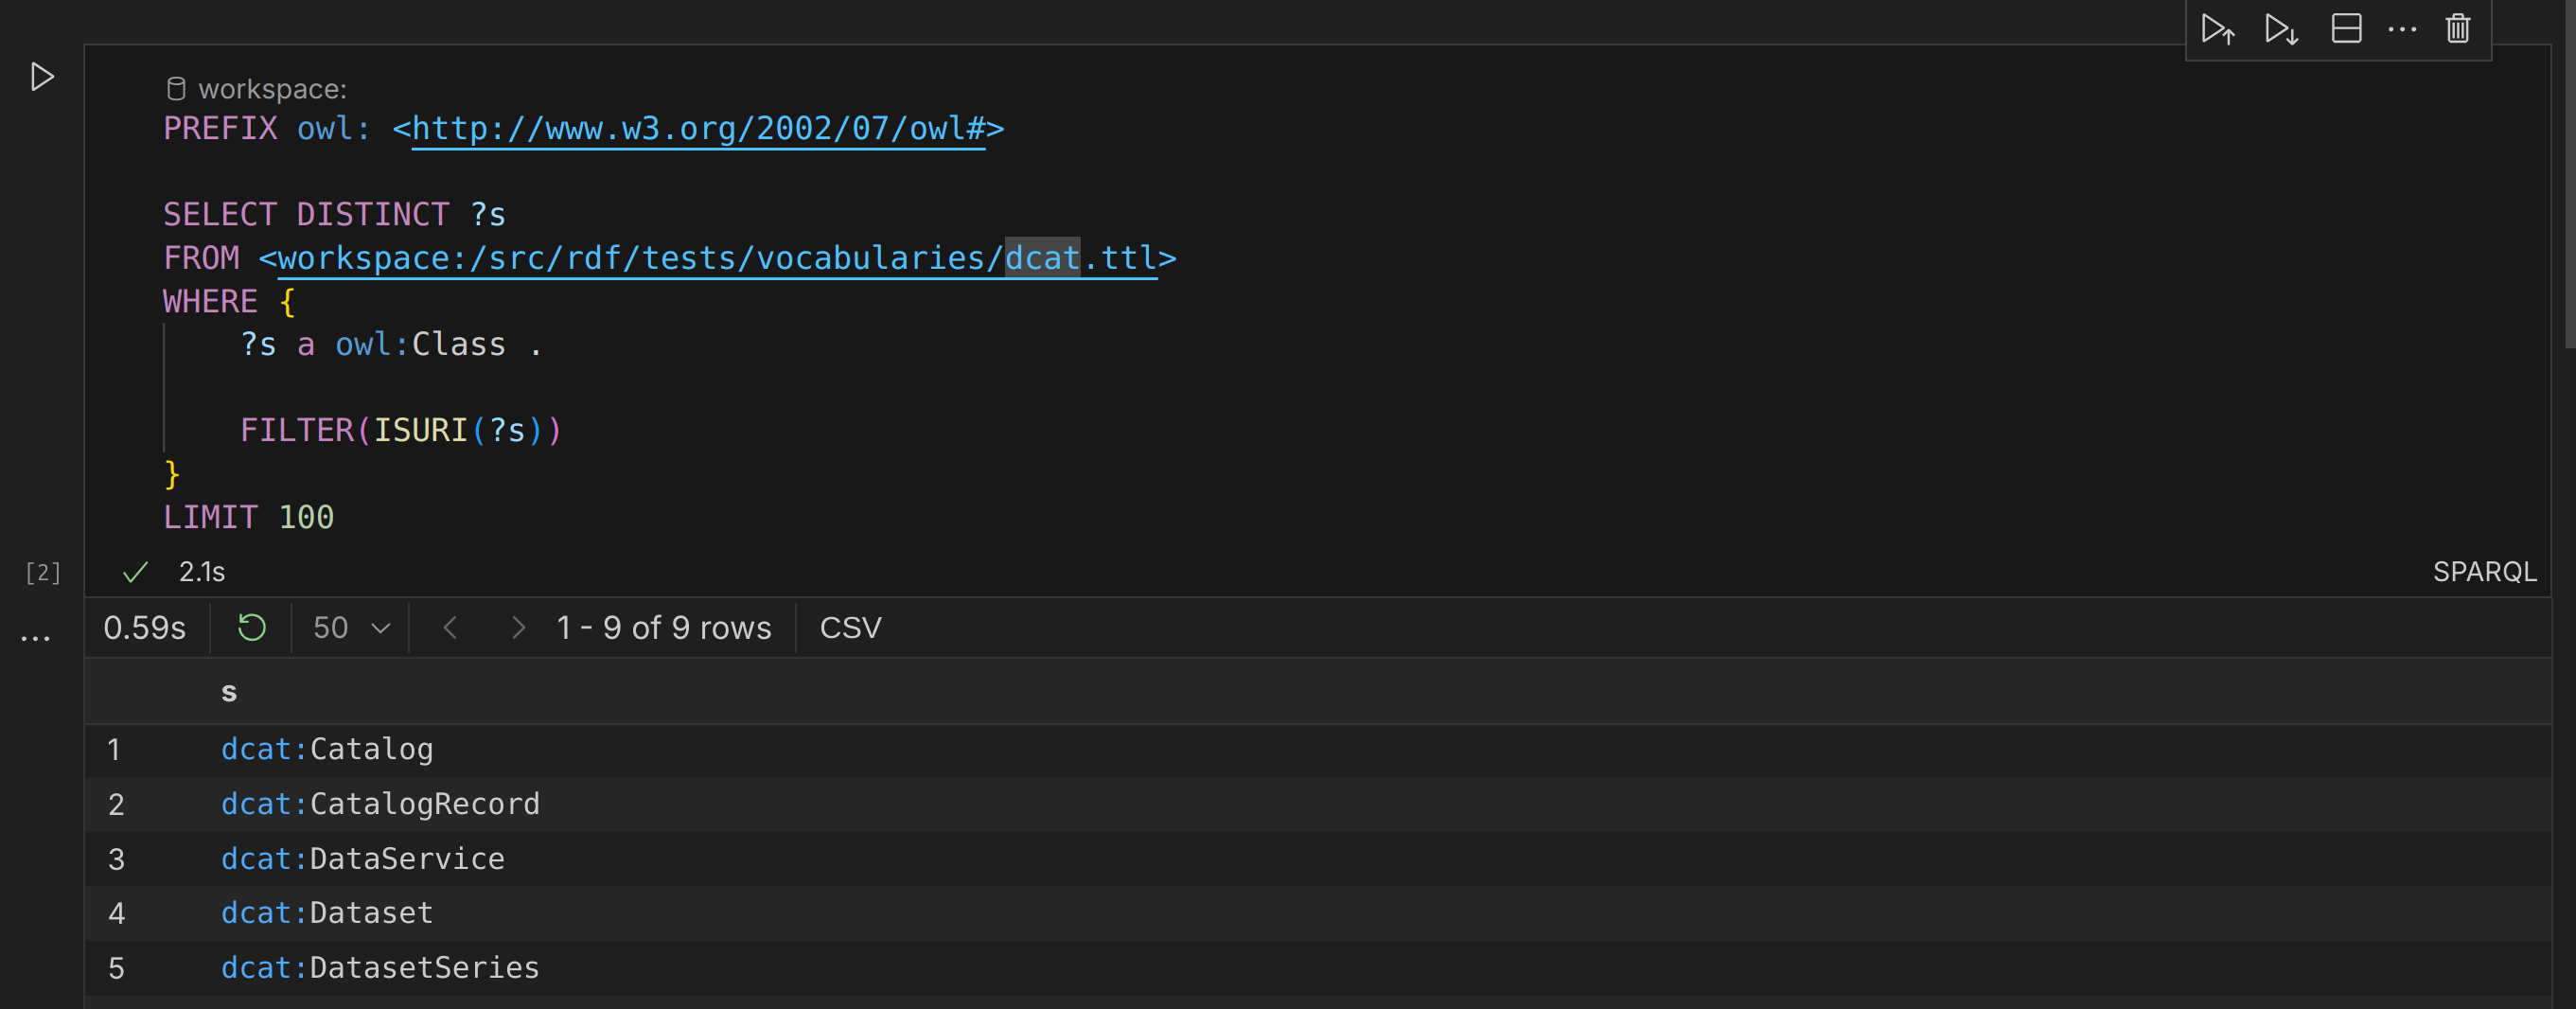Open the rows-per-page dropdown showing 50
The height and width of the screenshot is (1009, 2576).
tap(348, 628)
